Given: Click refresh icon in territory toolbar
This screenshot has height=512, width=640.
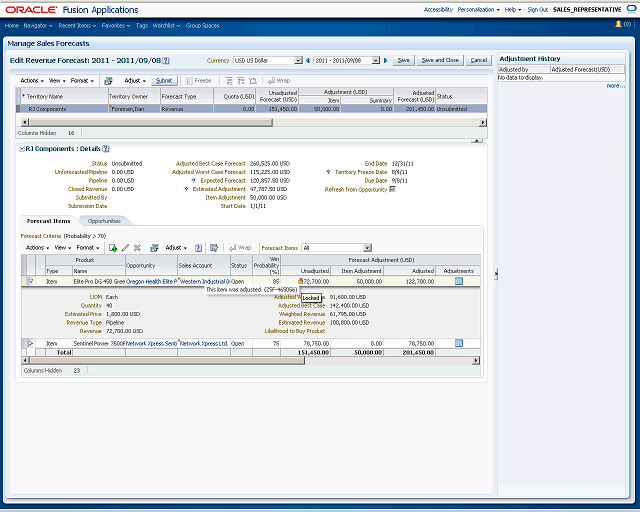Looking at the screenshot, I should coord(108,81).
